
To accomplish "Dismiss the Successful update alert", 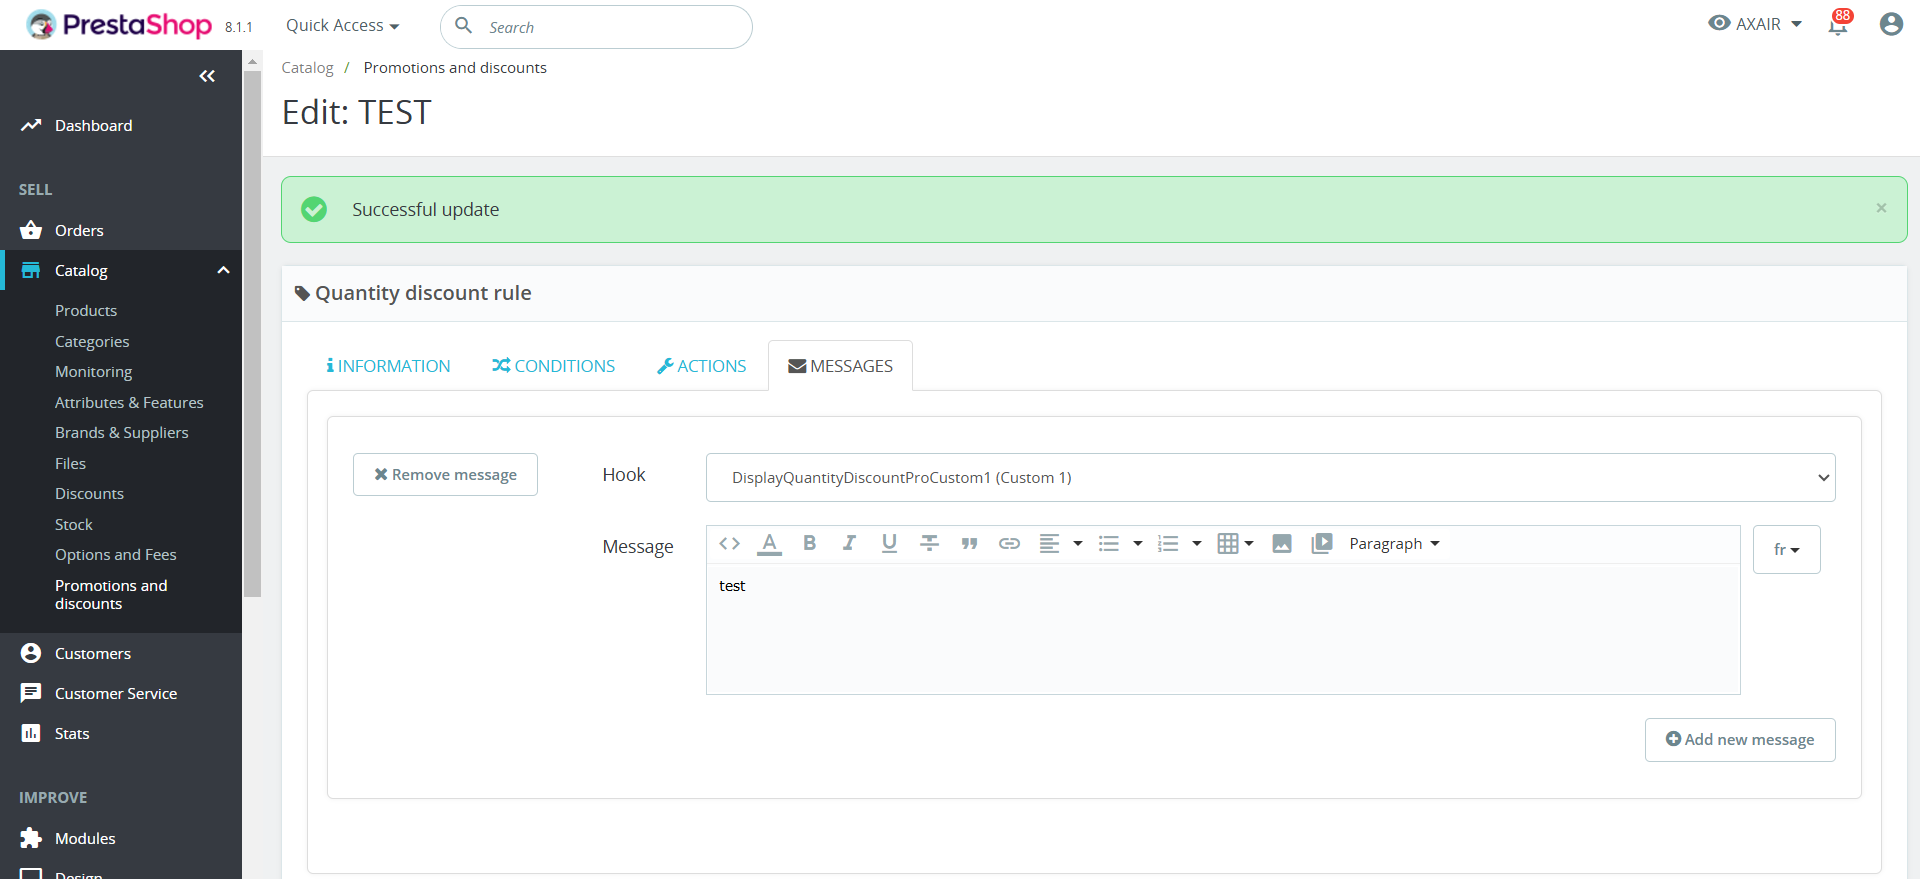I will coord(1881,208).
